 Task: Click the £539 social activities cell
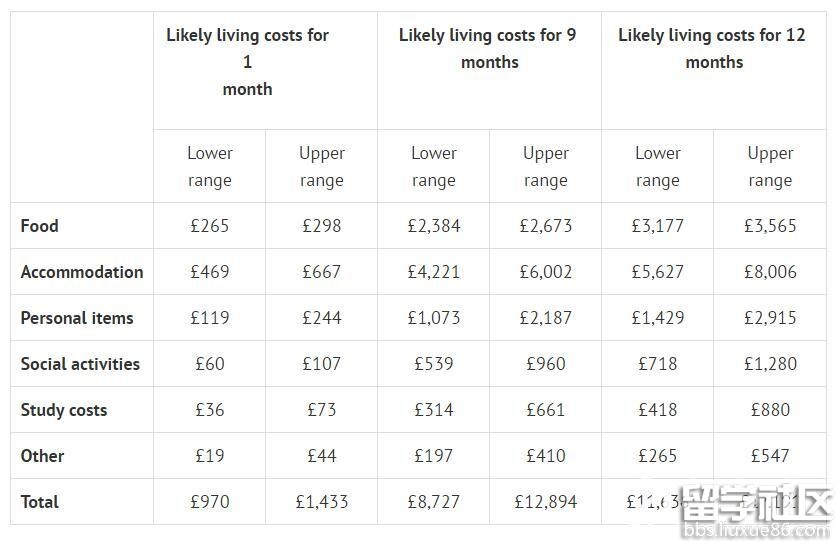tap(433, 364)
